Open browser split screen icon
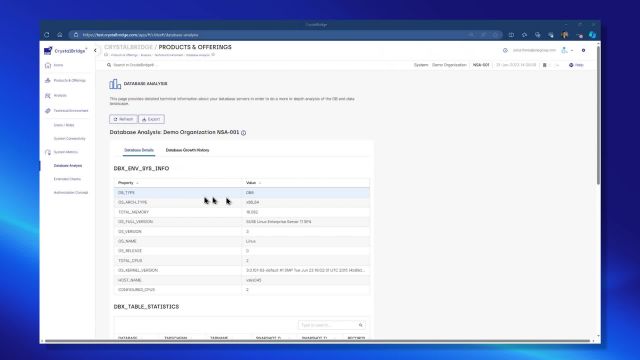This screenshot has height=360, width=640. [x=511, y=35]
